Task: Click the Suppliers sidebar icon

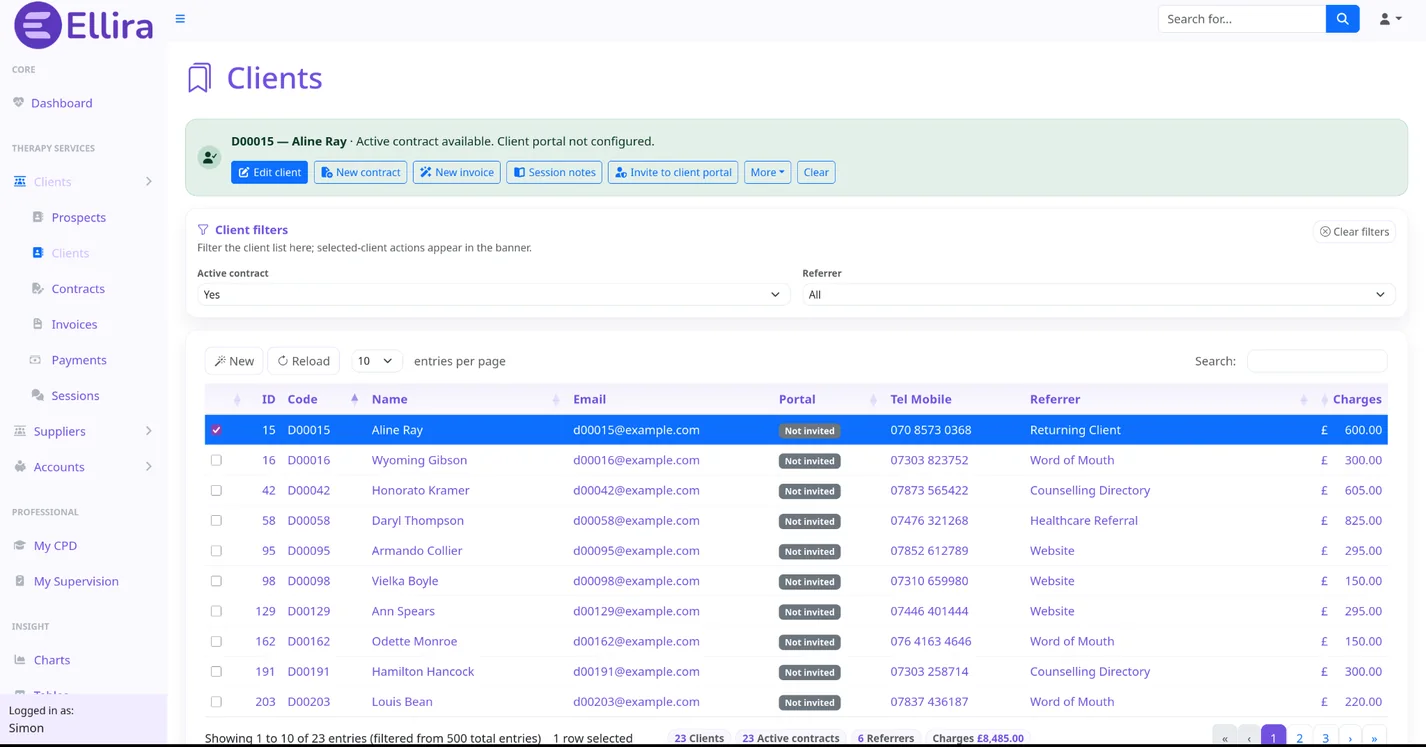Action: coord(20,431)
